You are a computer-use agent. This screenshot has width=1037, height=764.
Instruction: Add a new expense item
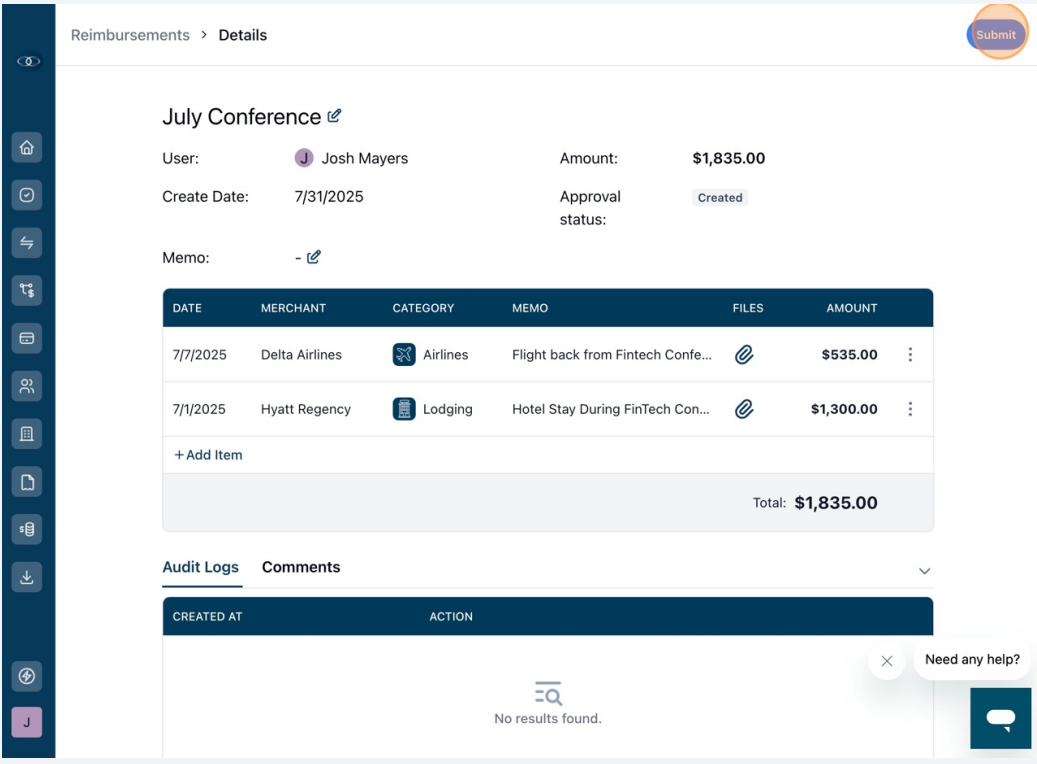click(x=208, y=455)
